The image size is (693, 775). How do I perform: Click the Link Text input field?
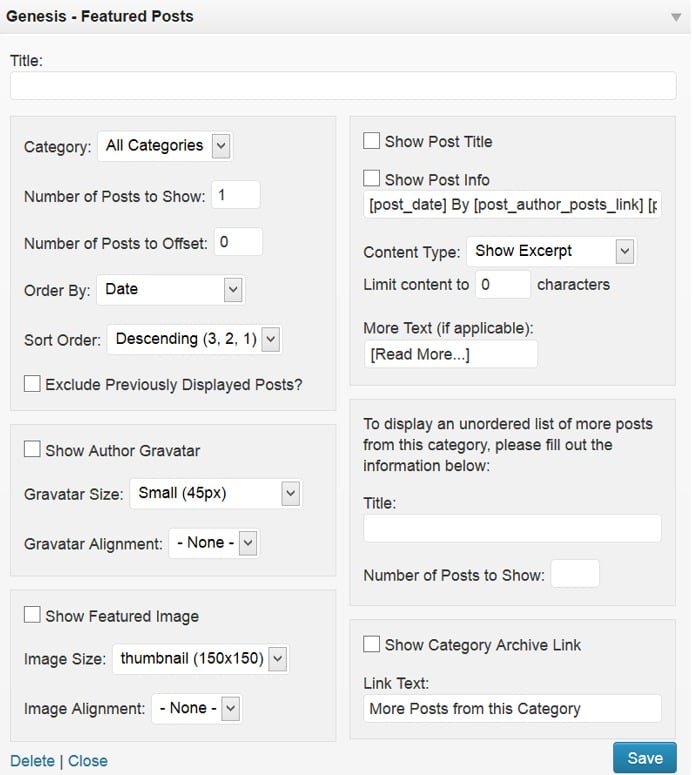[513, 708]
